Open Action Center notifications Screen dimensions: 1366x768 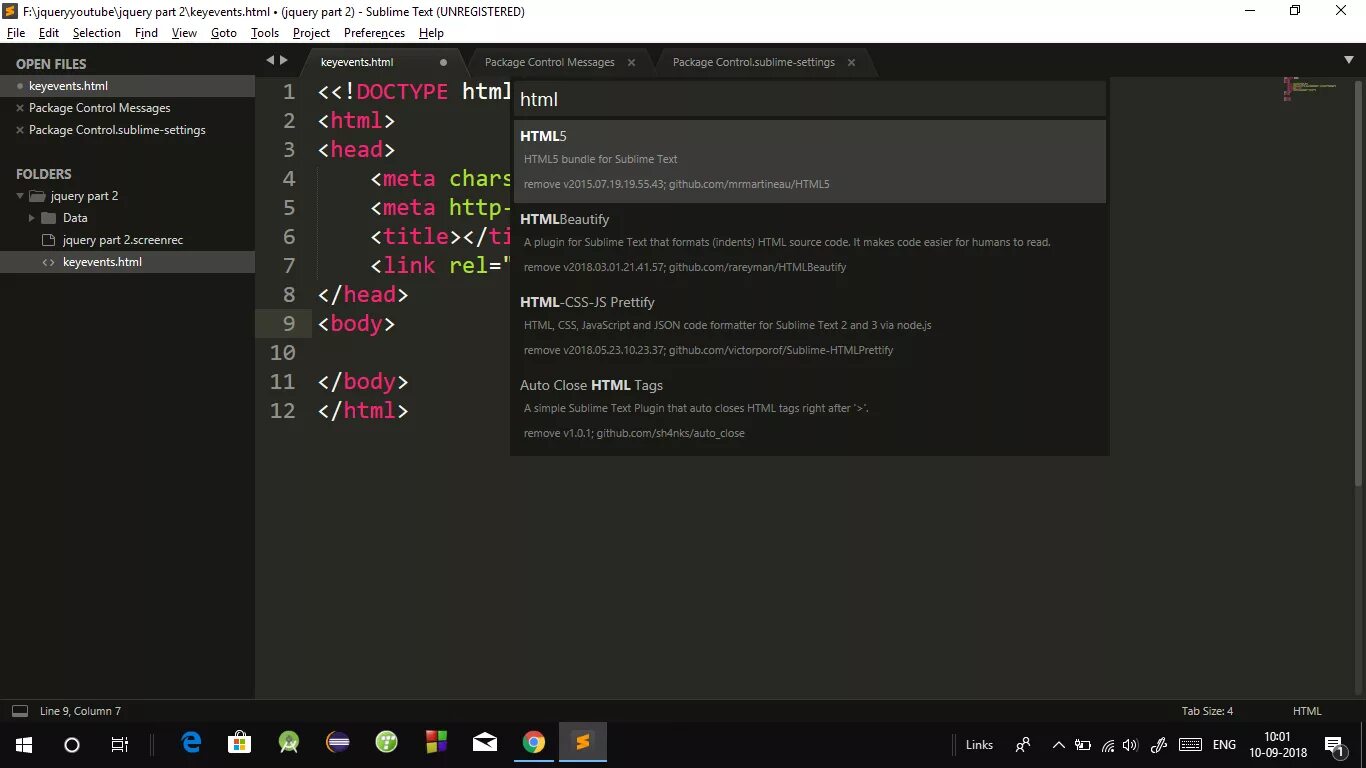1334,745
